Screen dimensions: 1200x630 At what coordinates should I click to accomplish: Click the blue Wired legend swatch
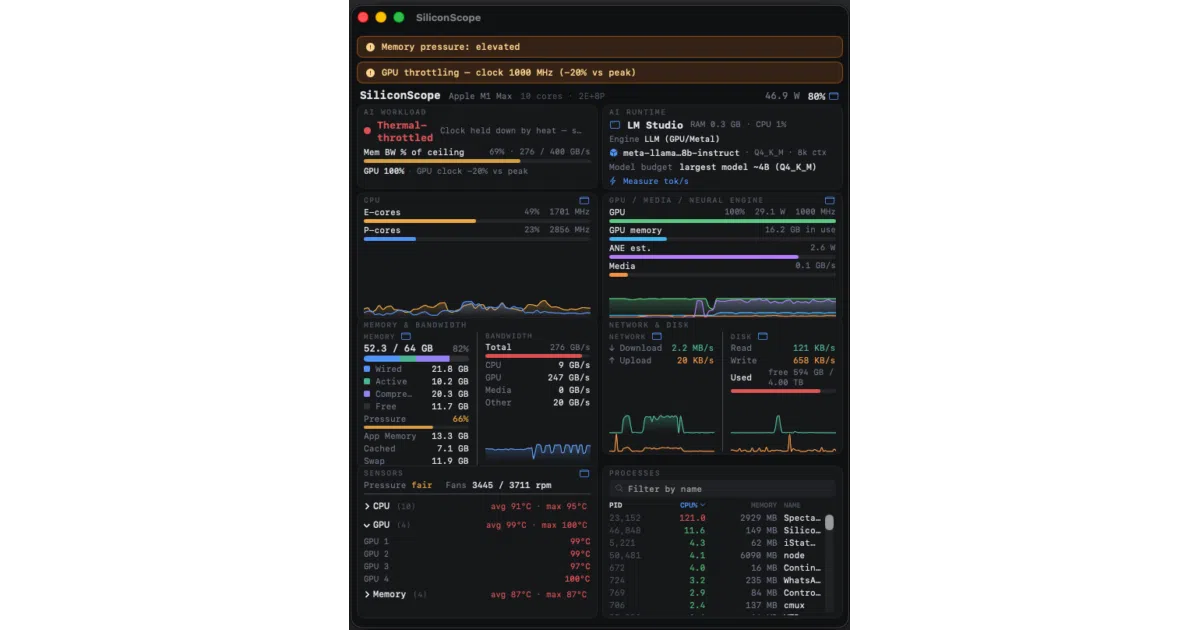pos(367,369)
